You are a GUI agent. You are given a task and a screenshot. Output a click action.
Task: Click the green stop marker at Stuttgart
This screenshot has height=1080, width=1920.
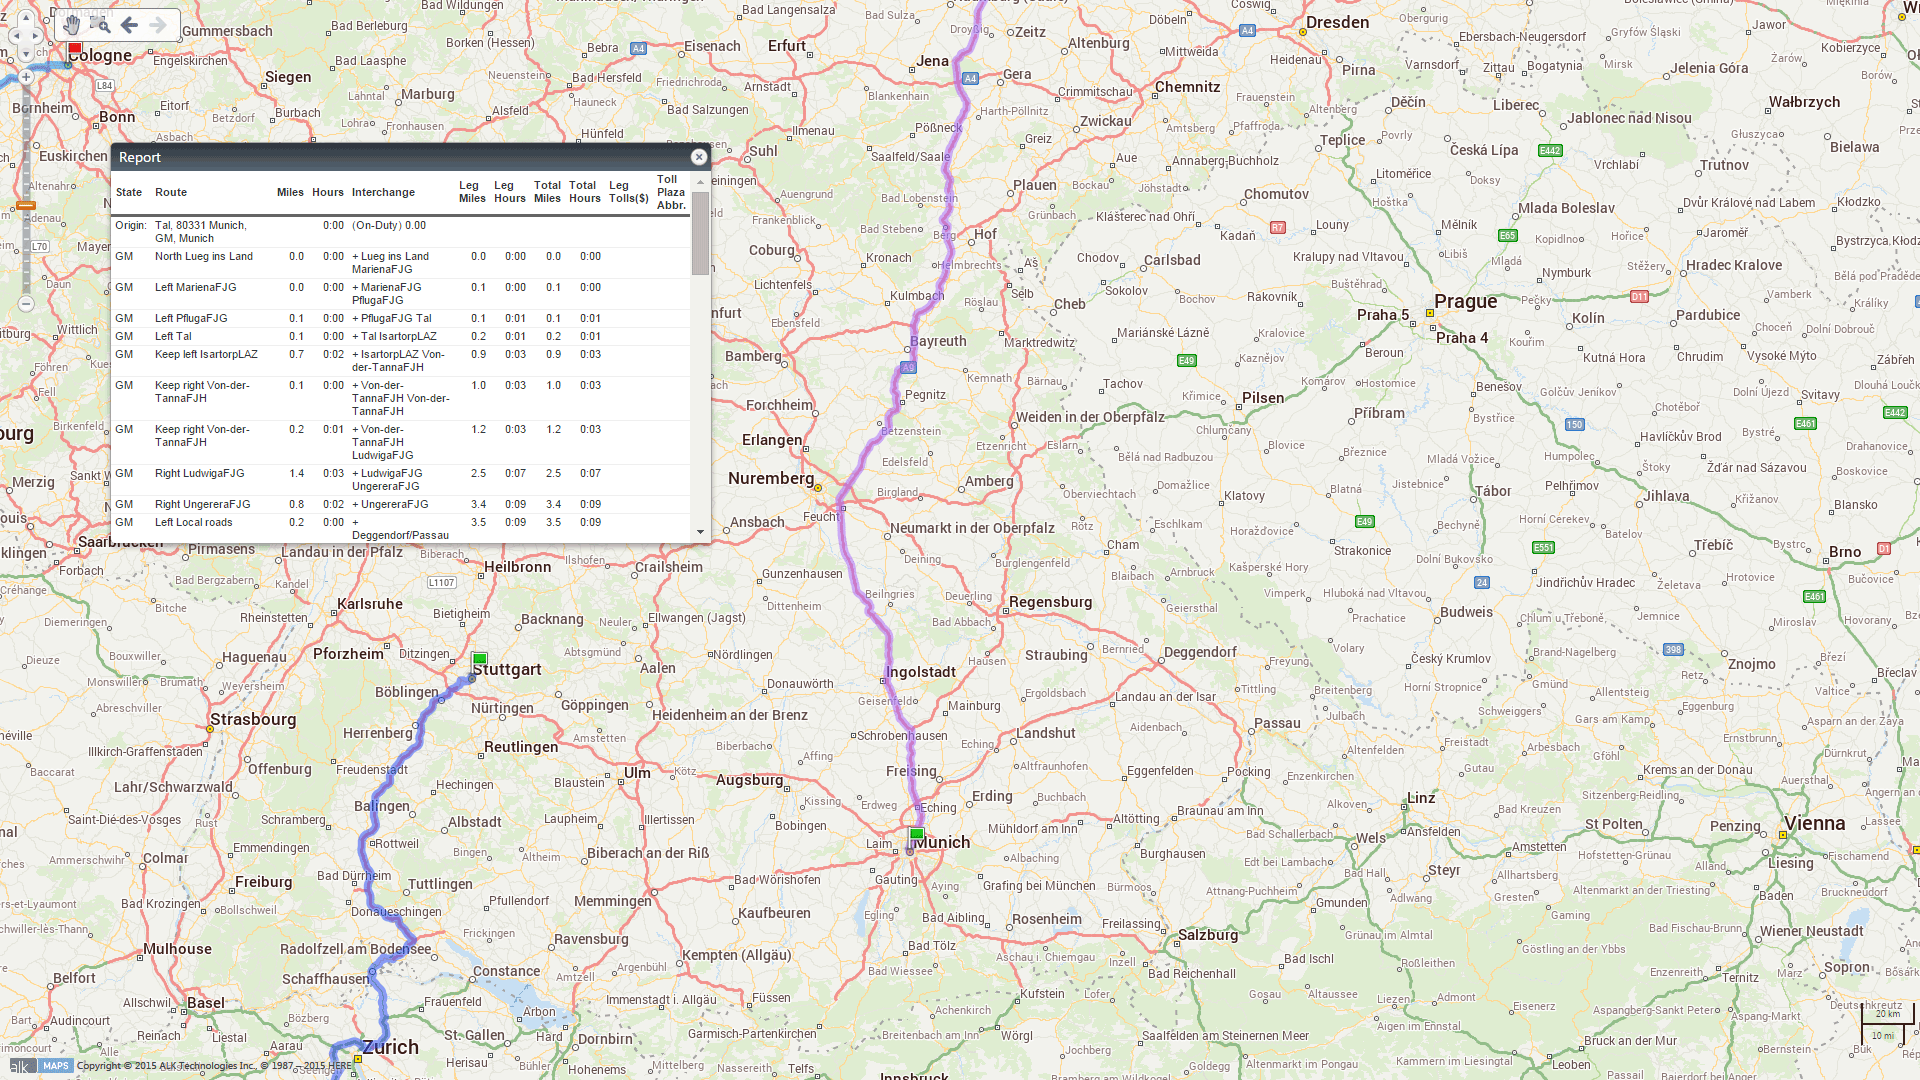tap(479, 659)
